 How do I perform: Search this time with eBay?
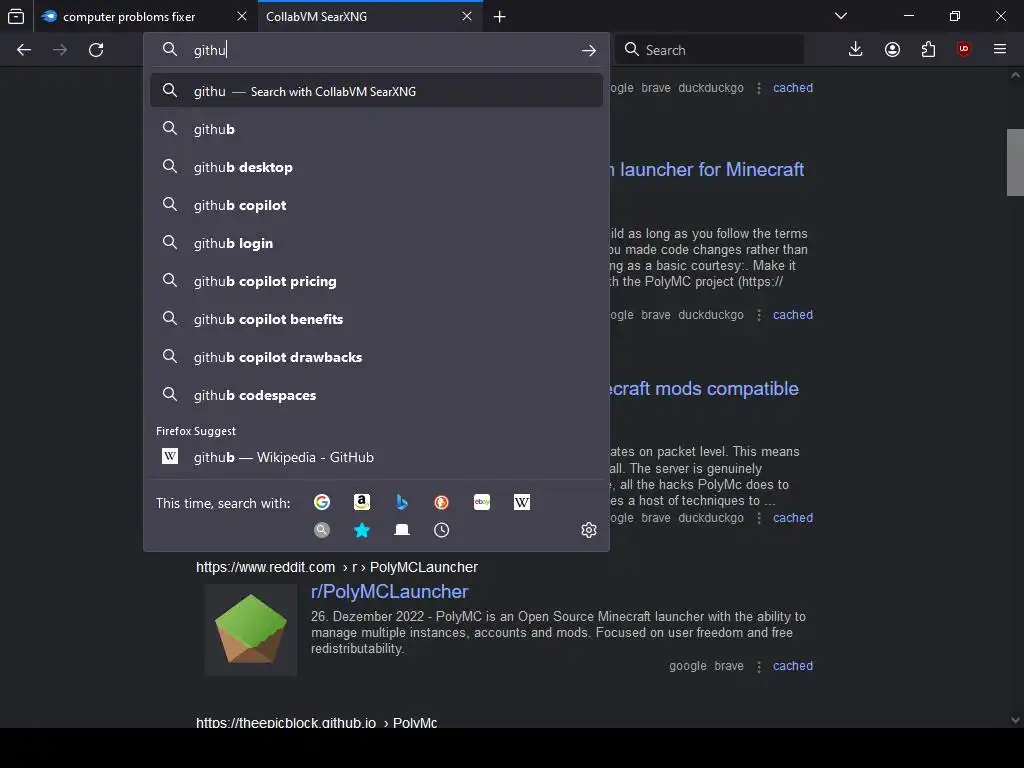click(x=482, y=502)
